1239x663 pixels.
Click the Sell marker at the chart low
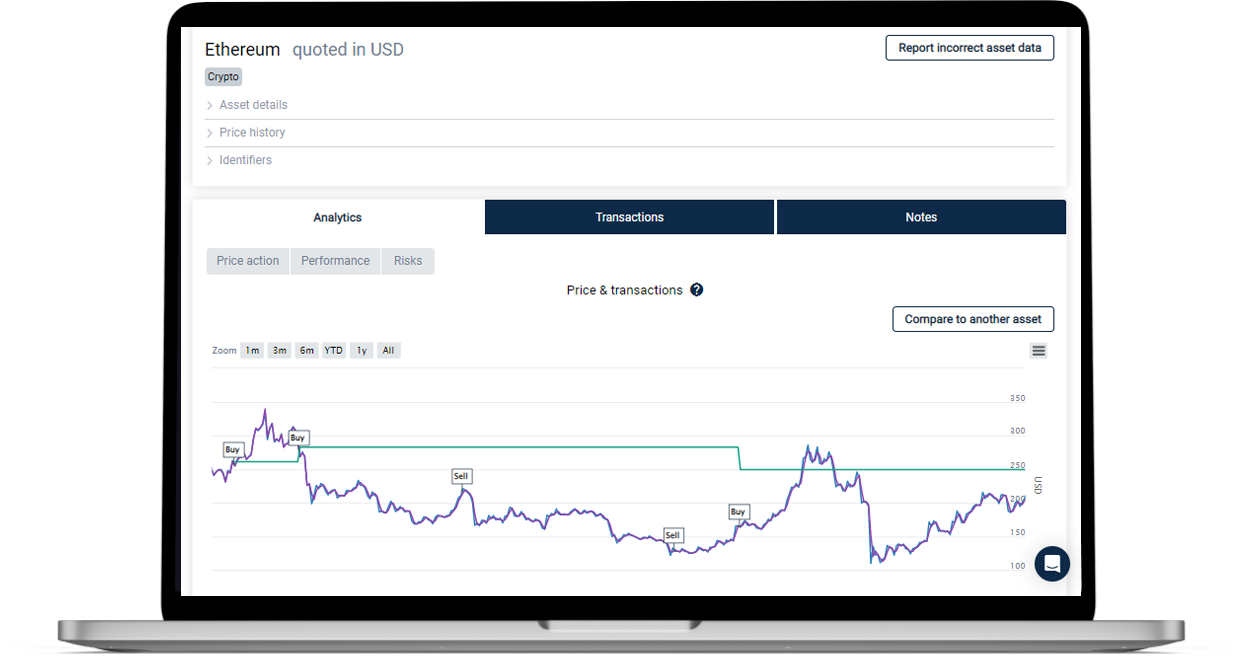pos(673,536)
